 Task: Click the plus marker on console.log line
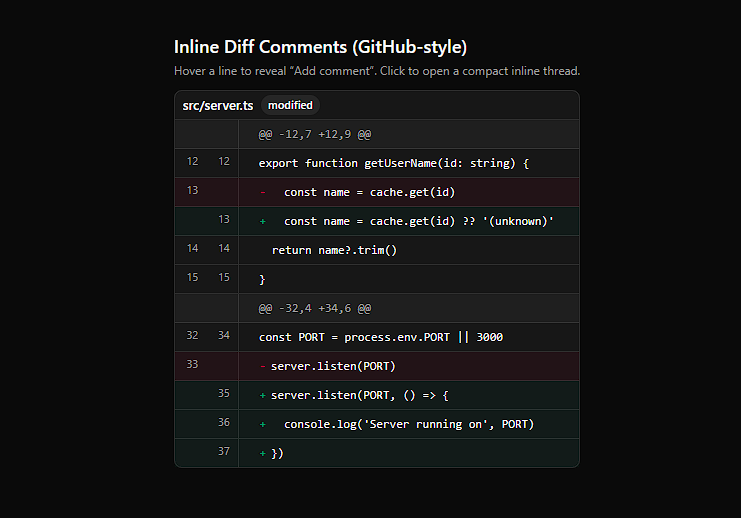point(263,424)
